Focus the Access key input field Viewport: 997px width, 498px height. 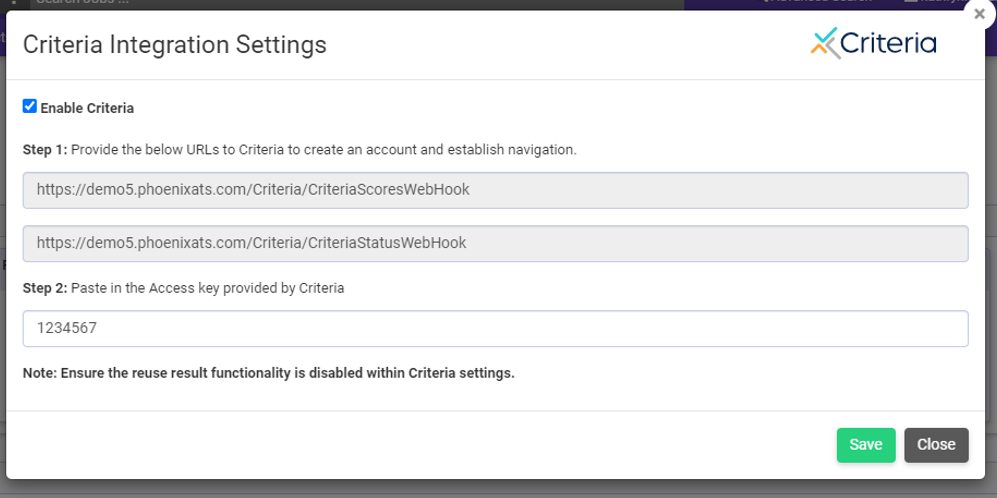tap(495, 328)
